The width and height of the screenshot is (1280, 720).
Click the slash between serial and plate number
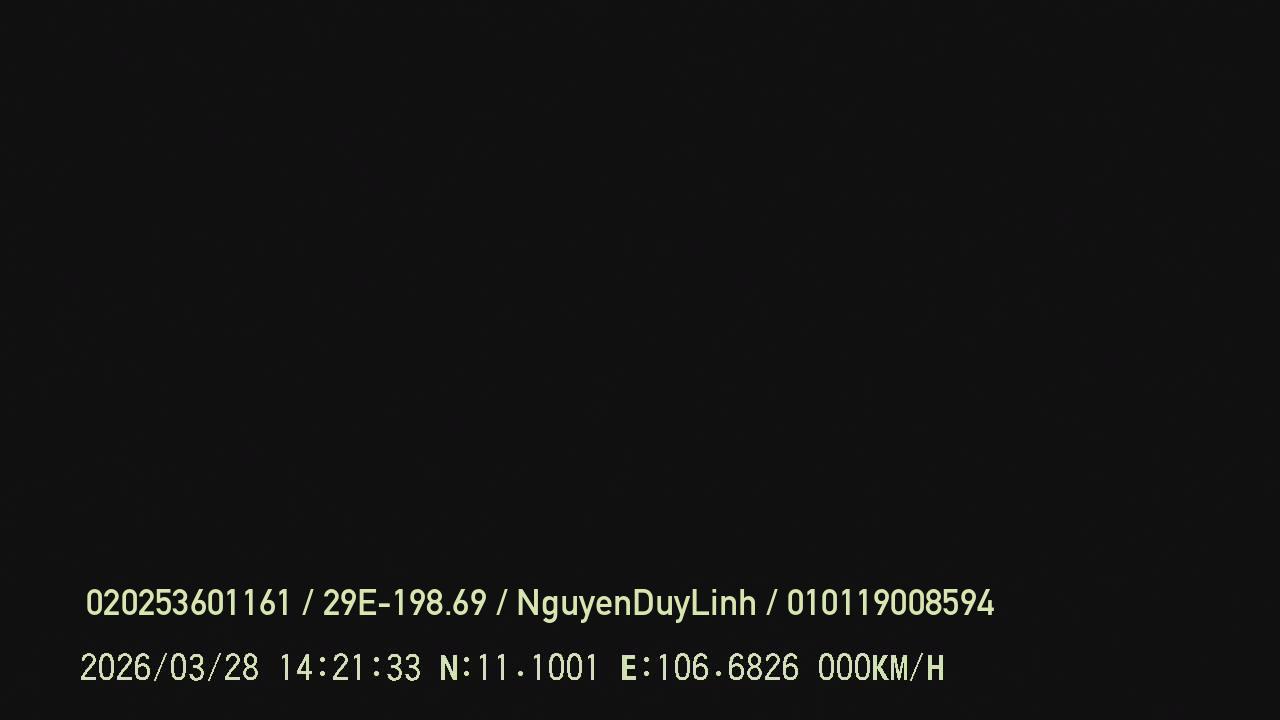[x=307, y=603]
